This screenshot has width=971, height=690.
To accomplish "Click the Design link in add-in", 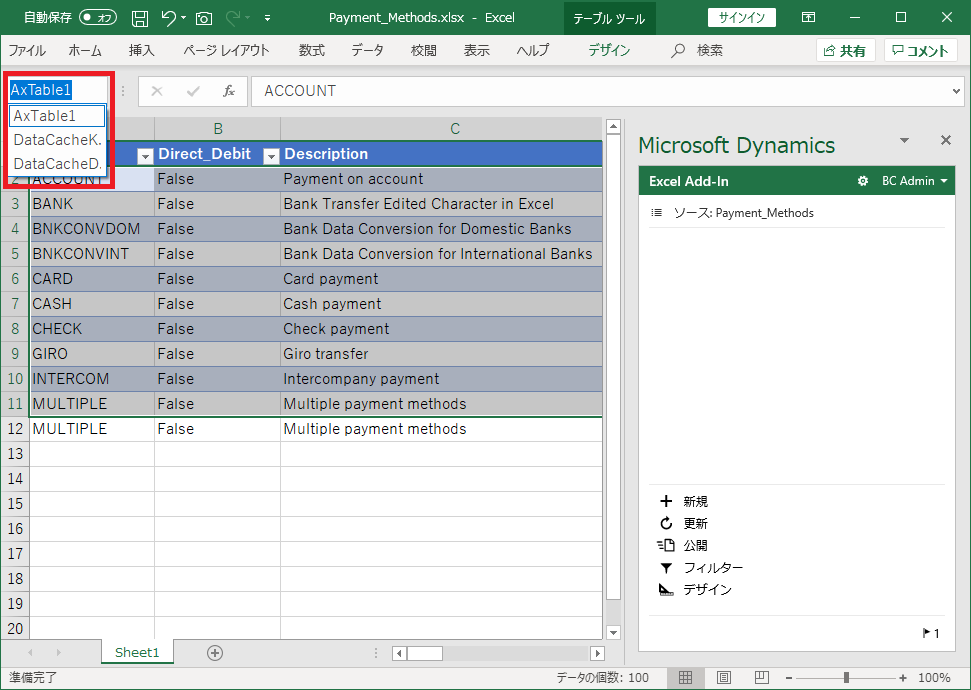I will 707,590.
